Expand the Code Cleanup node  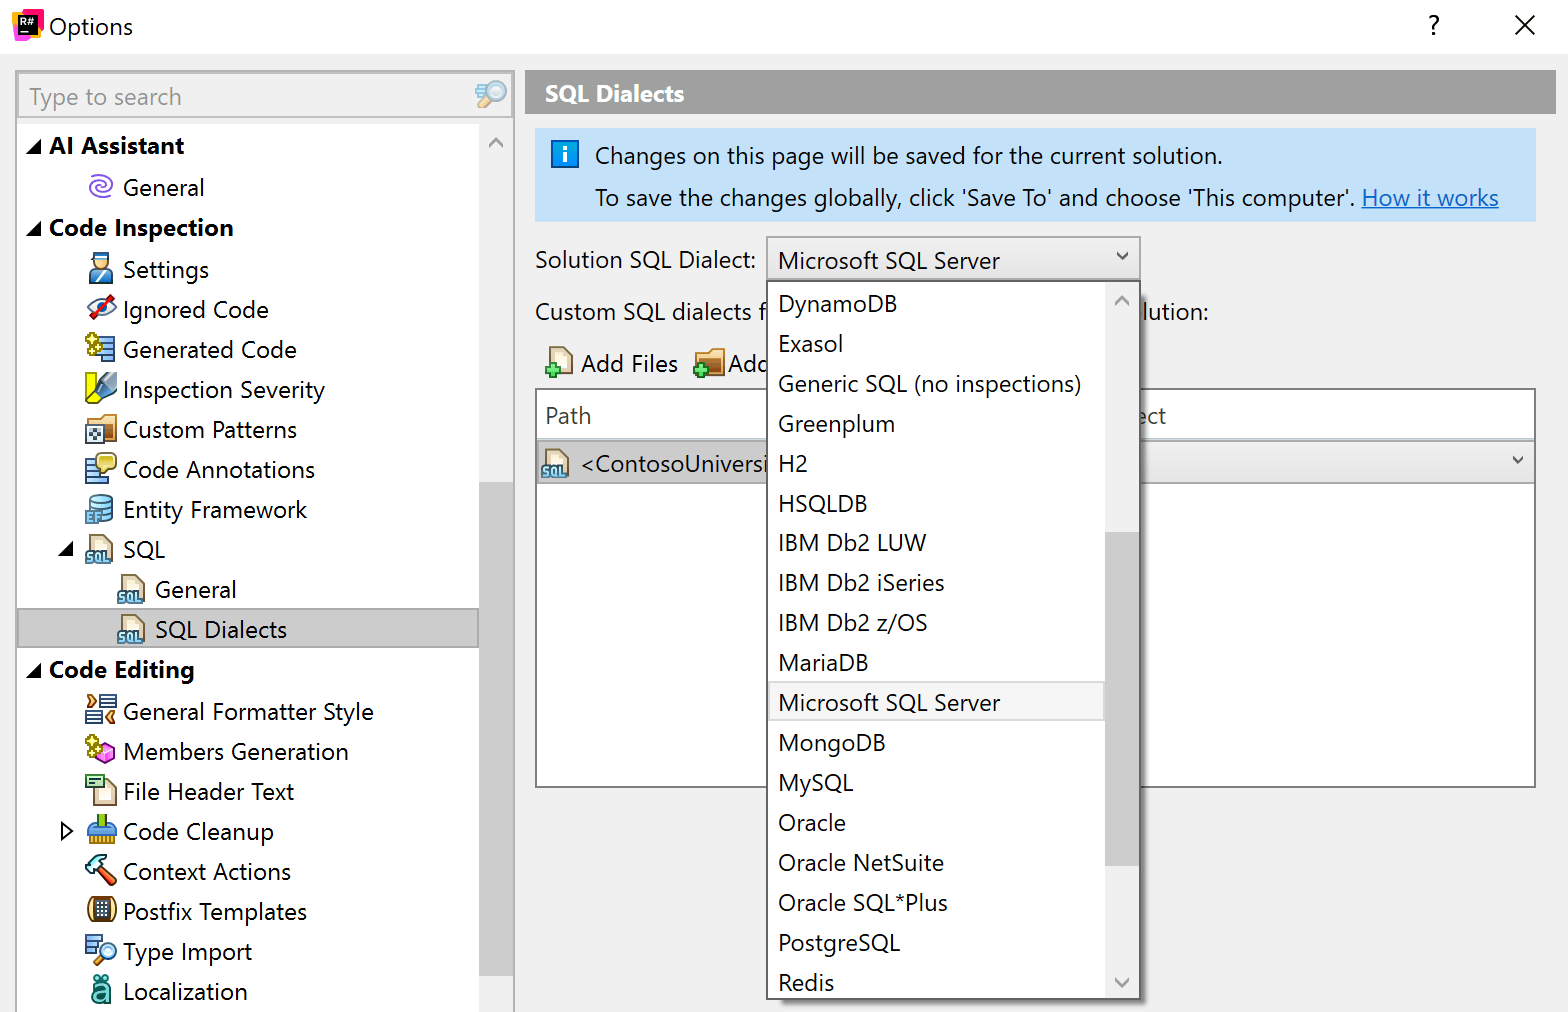(x=66, y=831)
